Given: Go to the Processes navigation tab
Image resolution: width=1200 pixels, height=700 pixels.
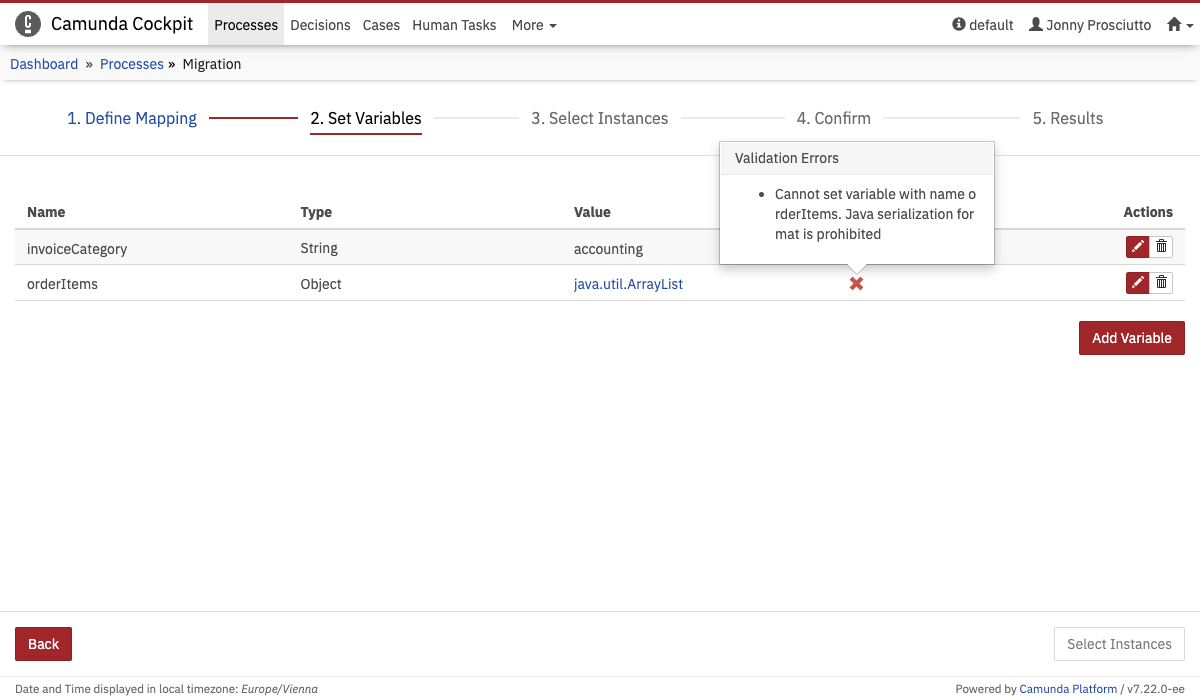Looking at the screenshot, I should coord(246,25).
